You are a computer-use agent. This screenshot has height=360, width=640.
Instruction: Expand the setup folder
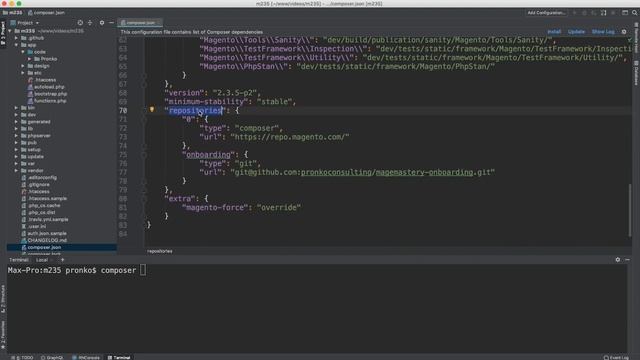(16, 150)
